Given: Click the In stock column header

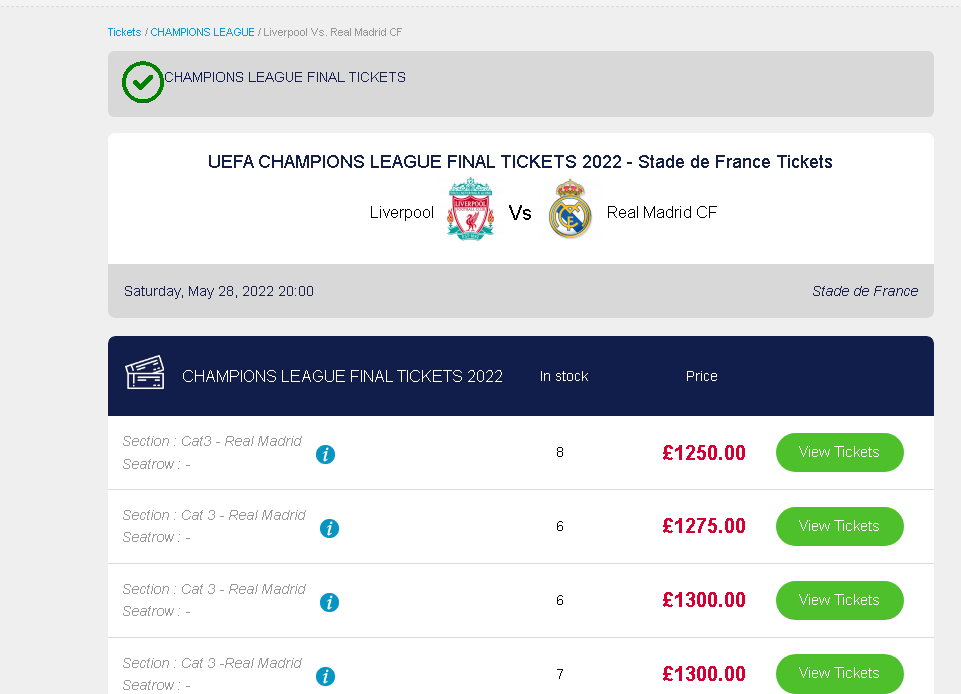Looking at the screenshot, I should point(564,376).
